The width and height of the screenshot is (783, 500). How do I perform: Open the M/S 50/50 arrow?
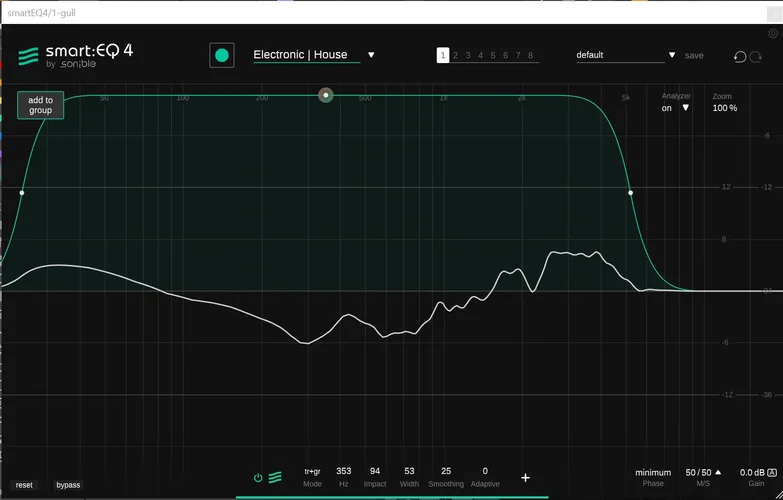tap(718, 472)
